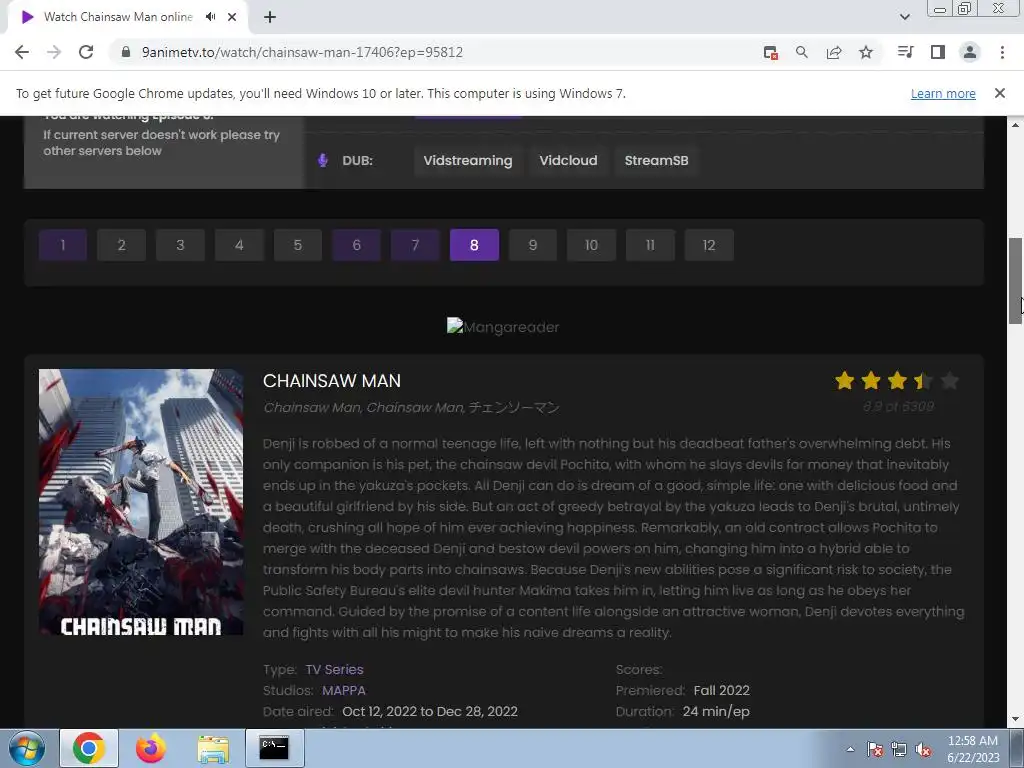Switch to episode 5

[298, 245]
